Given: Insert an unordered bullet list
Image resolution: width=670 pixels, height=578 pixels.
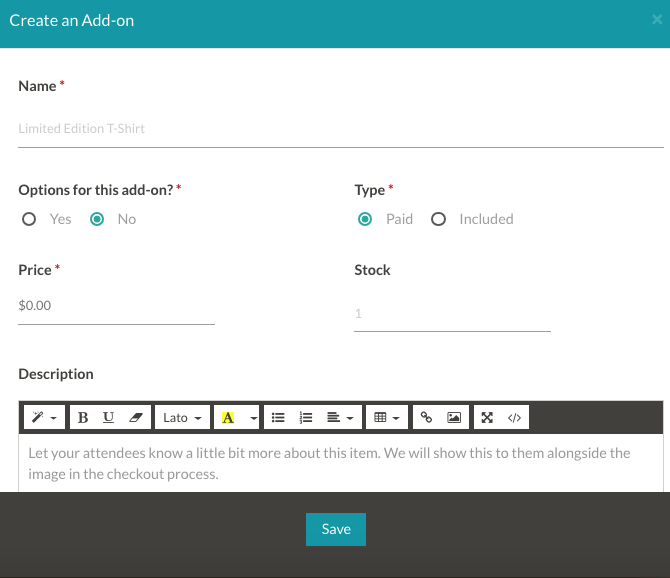Looking at the screenshot, I should 279,417.
